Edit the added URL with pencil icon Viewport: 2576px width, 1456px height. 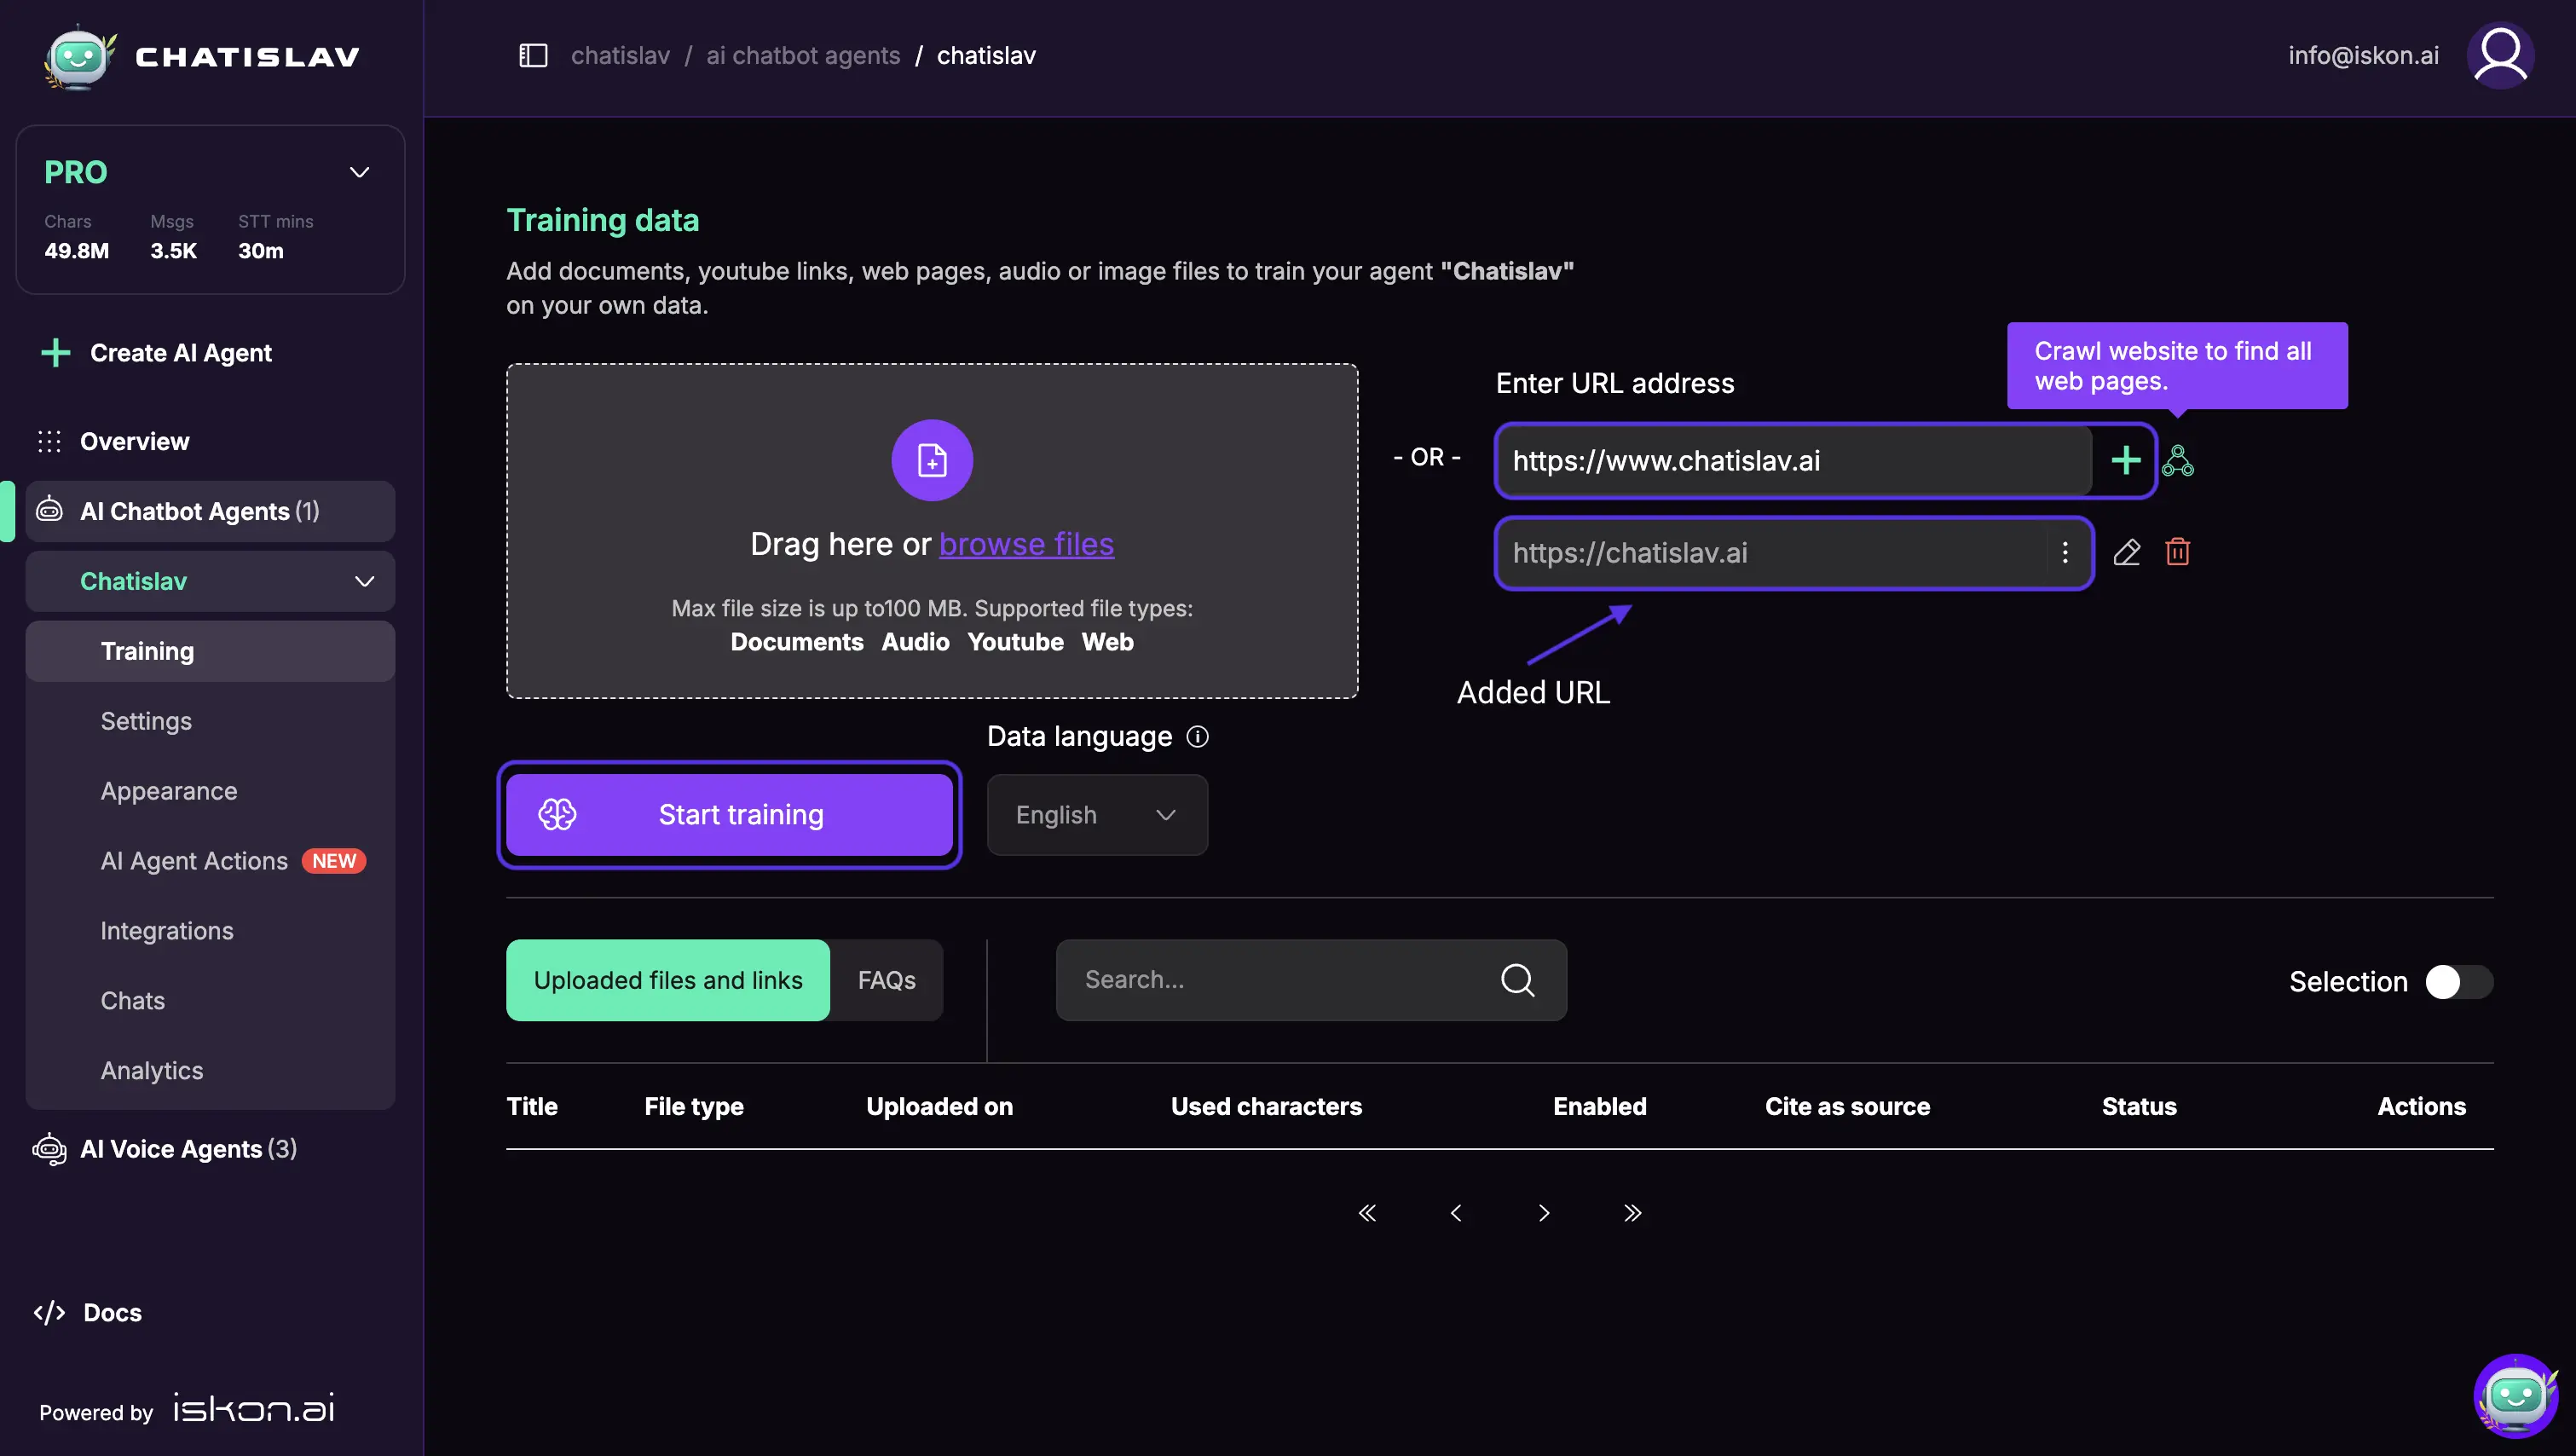tap(2127, 552)
